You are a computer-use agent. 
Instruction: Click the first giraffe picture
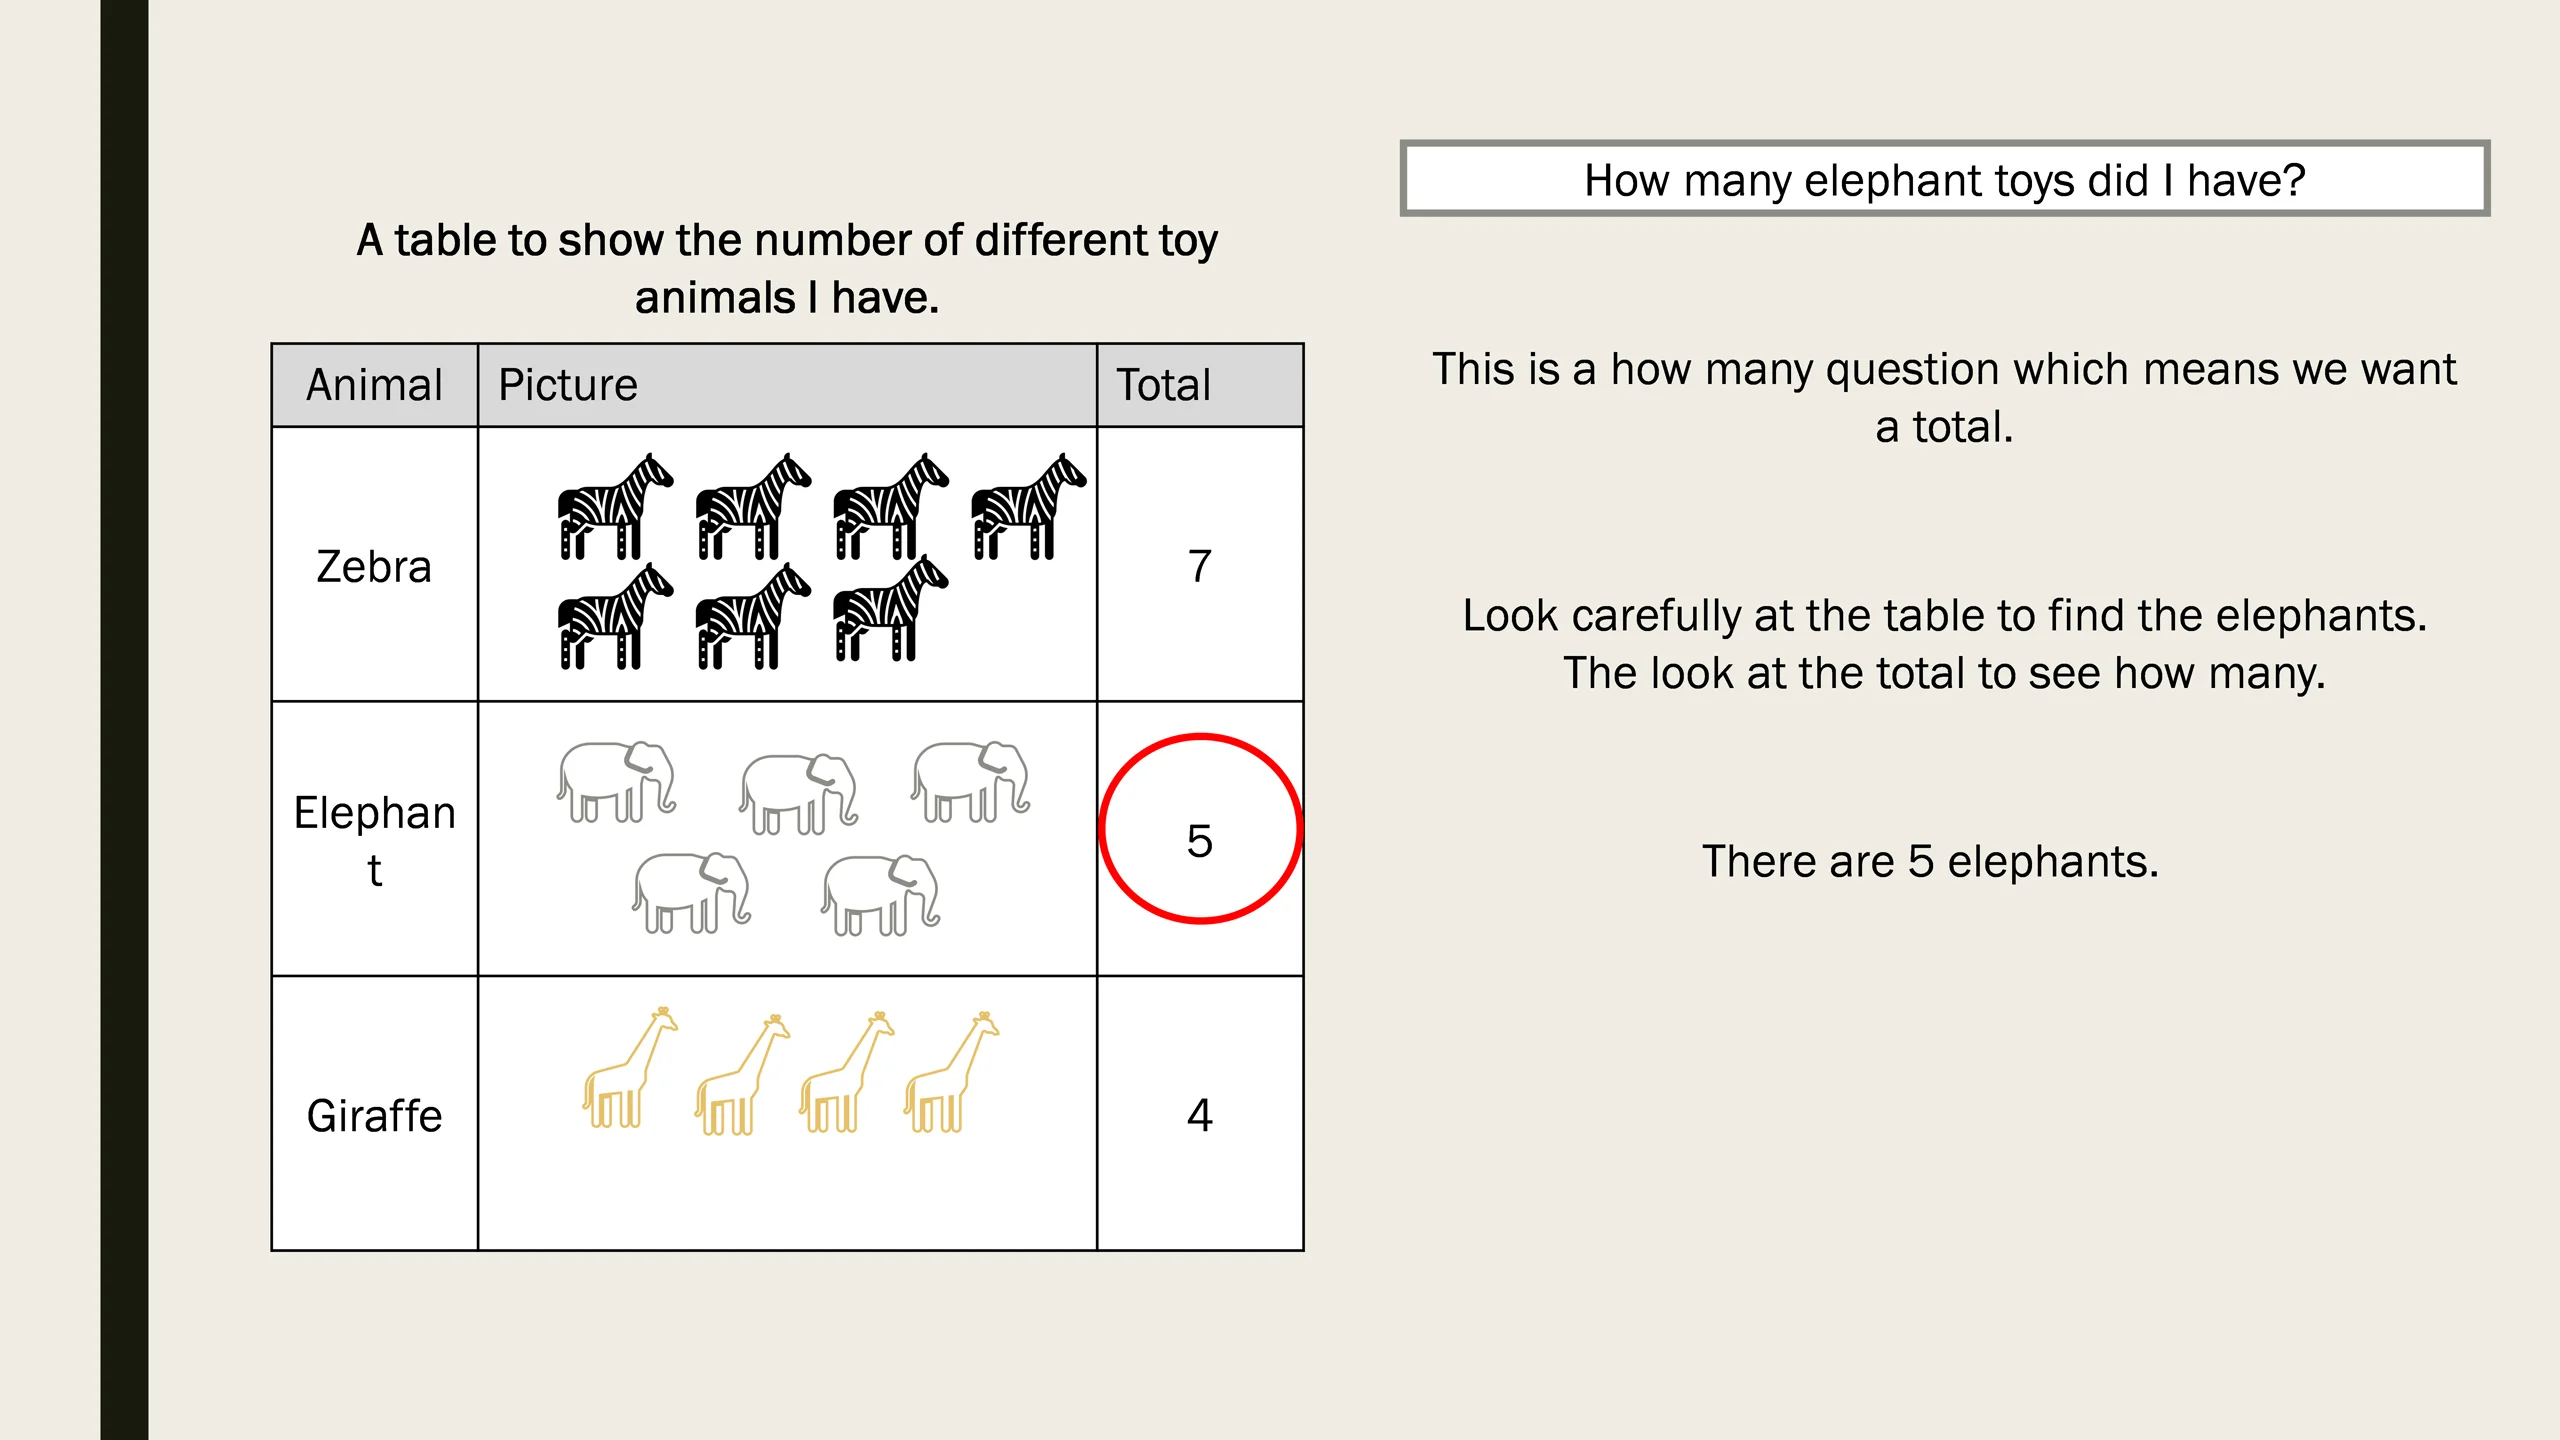click(x=630, y=1068)
